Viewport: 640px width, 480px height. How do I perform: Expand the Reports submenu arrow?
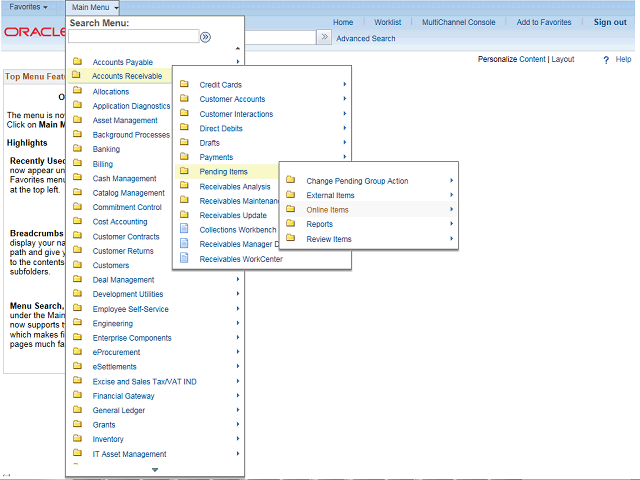click(451, 224)
